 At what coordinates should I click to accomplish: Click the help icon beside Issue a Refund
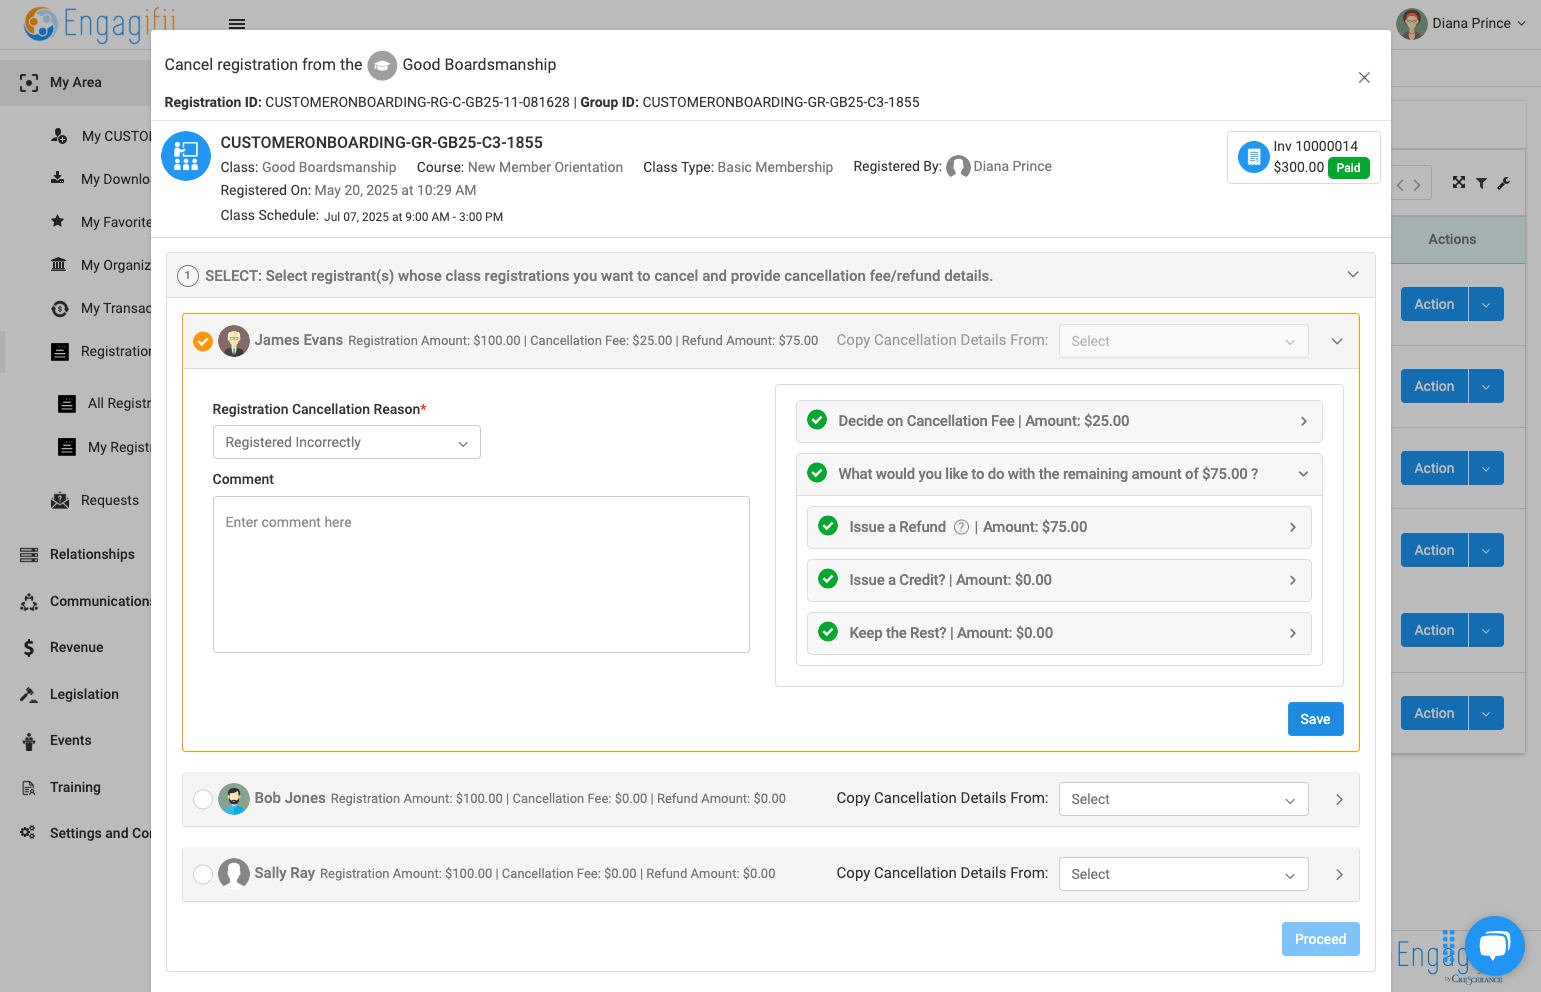pos(961,527)
